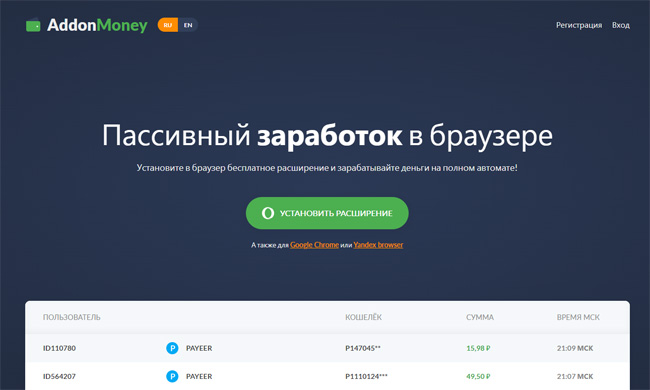Click the Сумма column header

pos(480,317)
